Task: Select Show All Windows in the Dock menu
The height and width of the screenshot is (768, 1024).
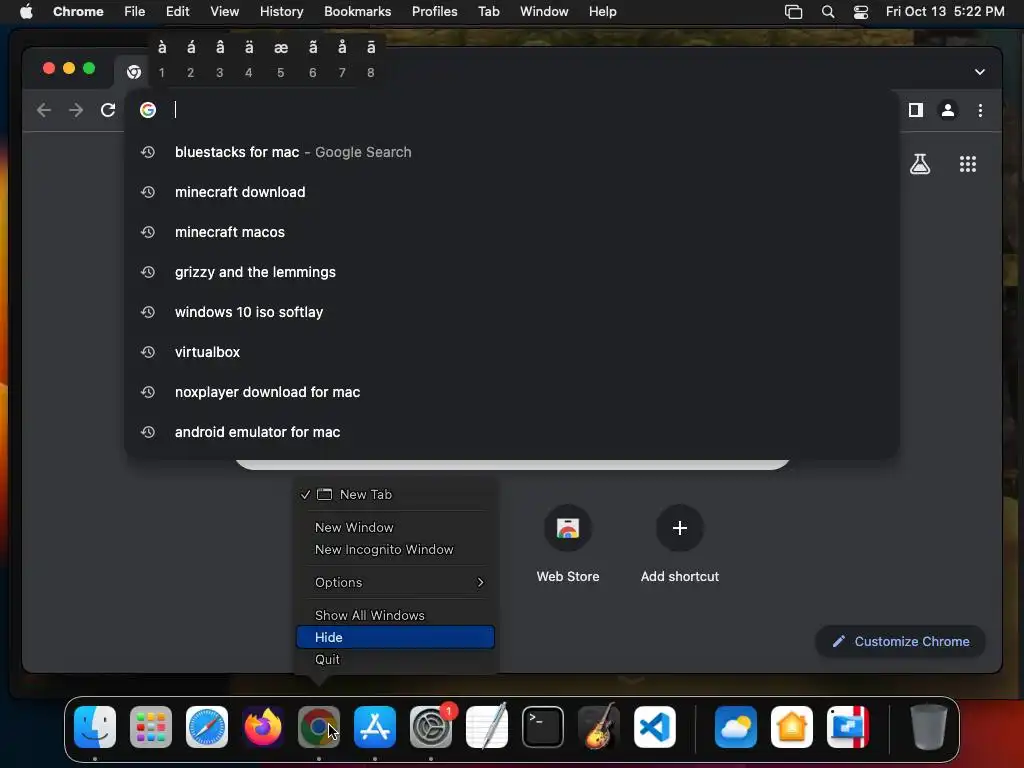Action: point(395,615)
